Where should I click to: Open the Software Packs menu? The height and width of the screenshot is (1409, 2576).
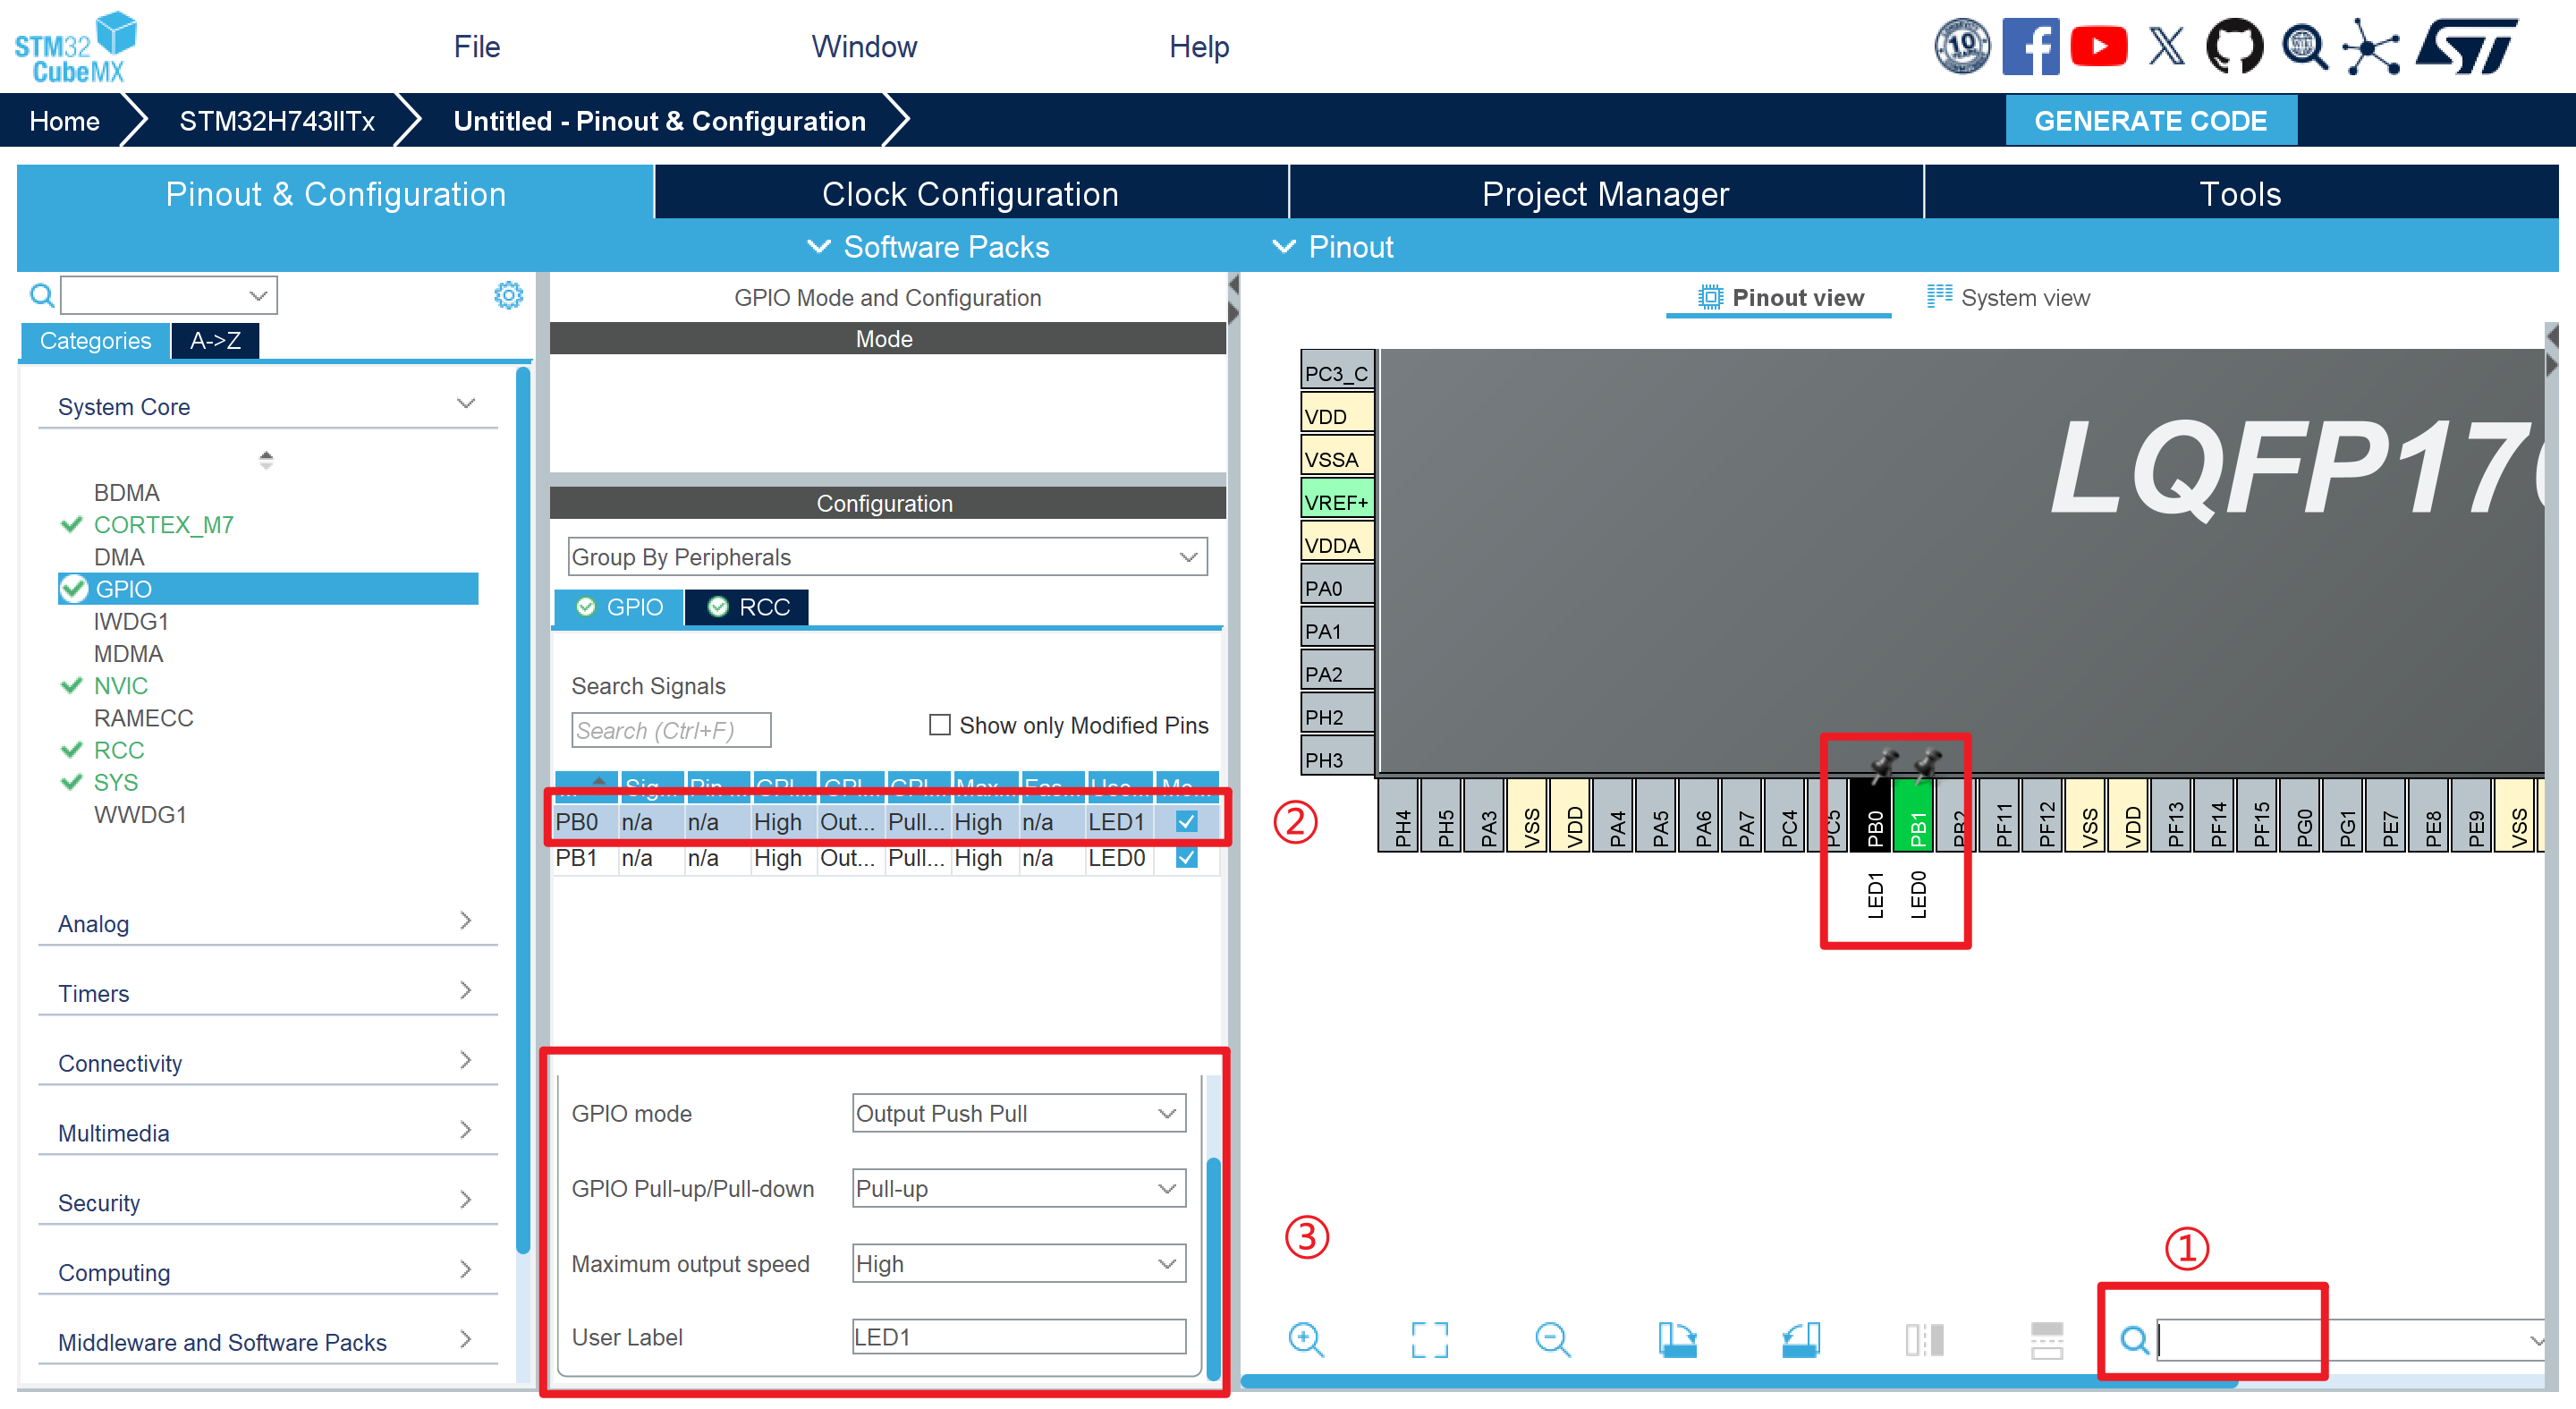point(928,246)
